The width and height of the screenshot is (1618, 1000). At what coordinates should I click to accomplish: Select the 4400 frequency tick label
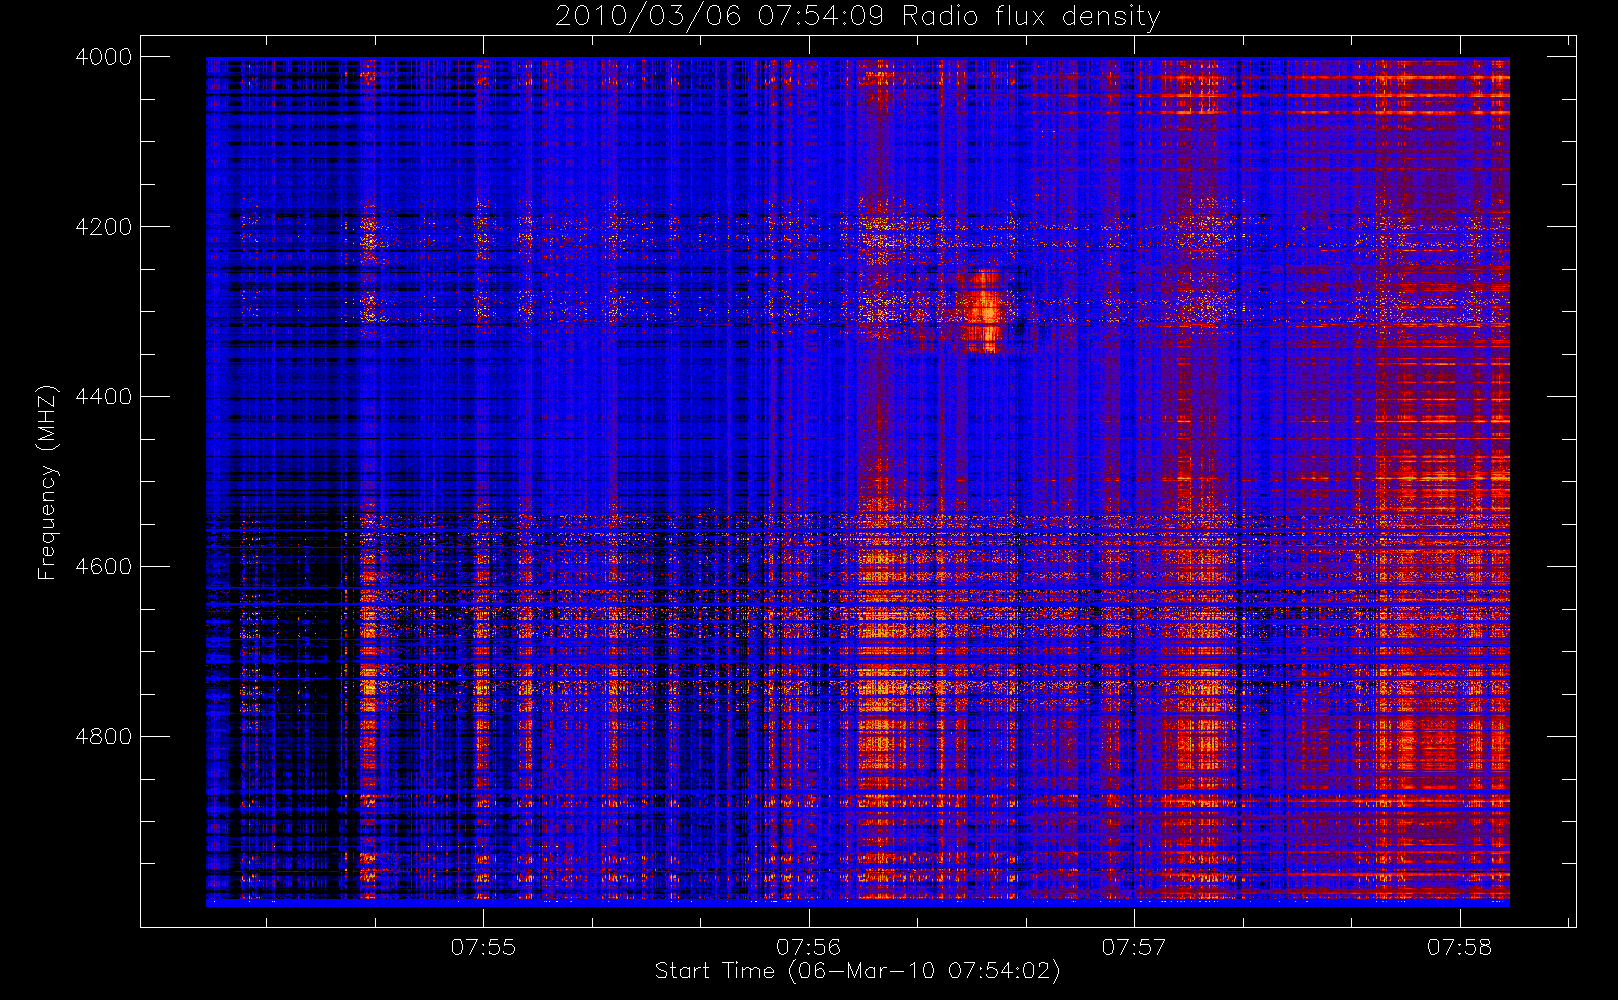(x=104, y=397)
